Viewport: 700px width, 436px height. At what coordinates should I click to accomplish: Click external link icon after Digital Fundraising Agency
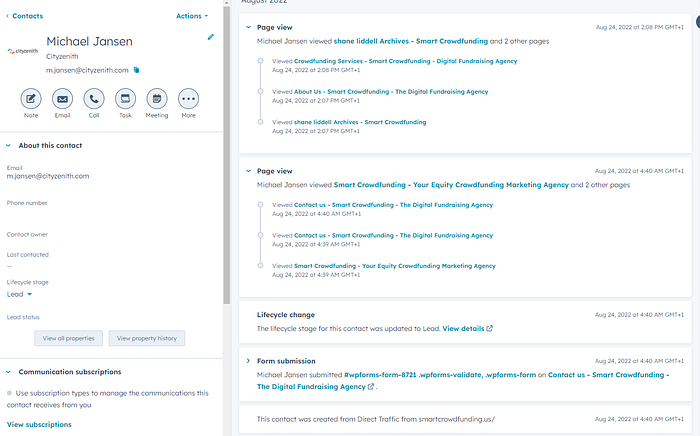371,386
